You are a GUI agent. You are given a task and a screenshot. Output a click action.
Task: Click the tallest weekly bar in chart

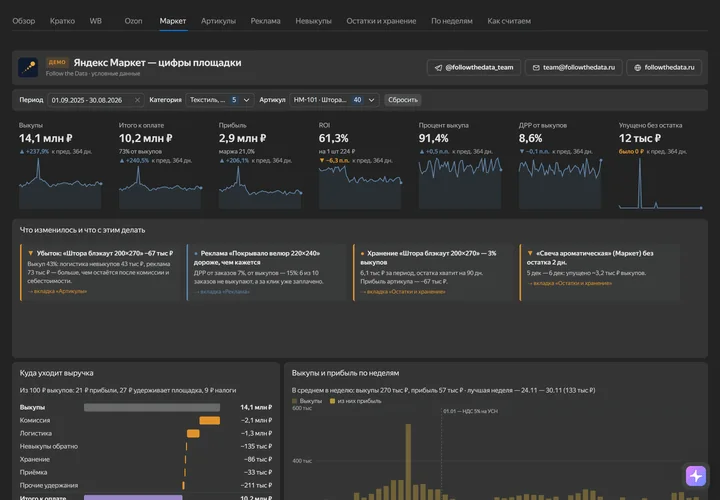tap(408, 462)
